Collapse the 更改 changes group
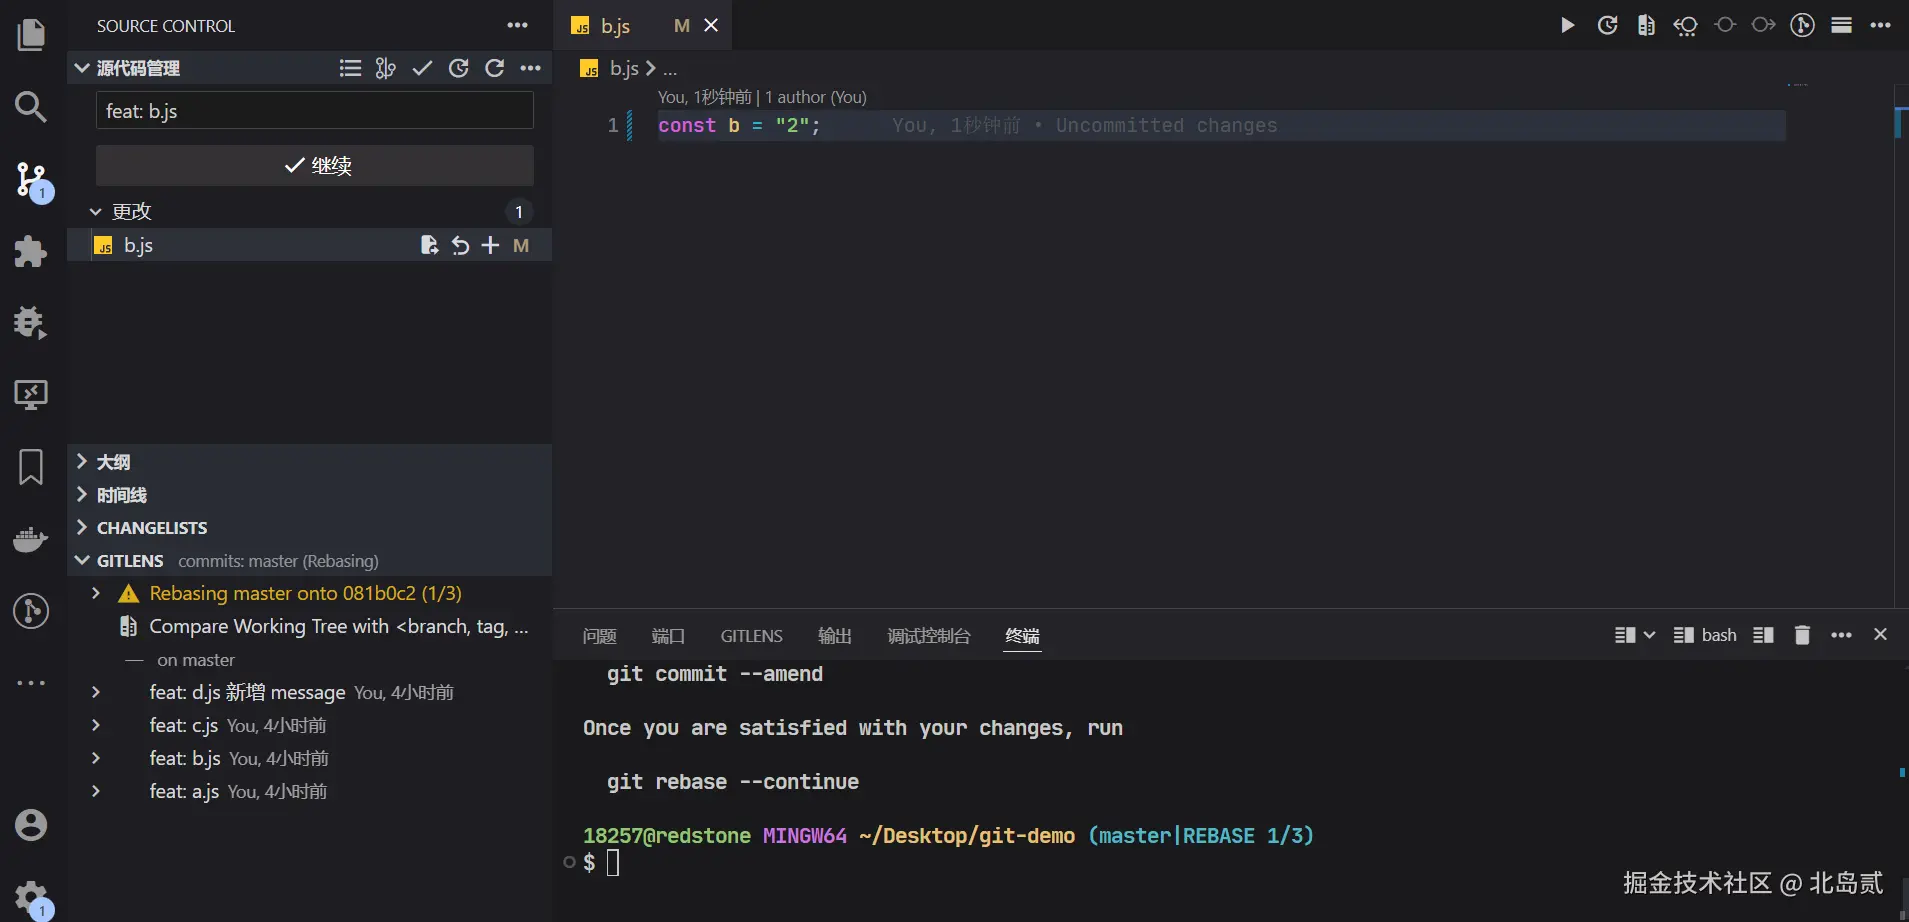The height and width of the screenshot is (922, 1909). tap(96, 212)
